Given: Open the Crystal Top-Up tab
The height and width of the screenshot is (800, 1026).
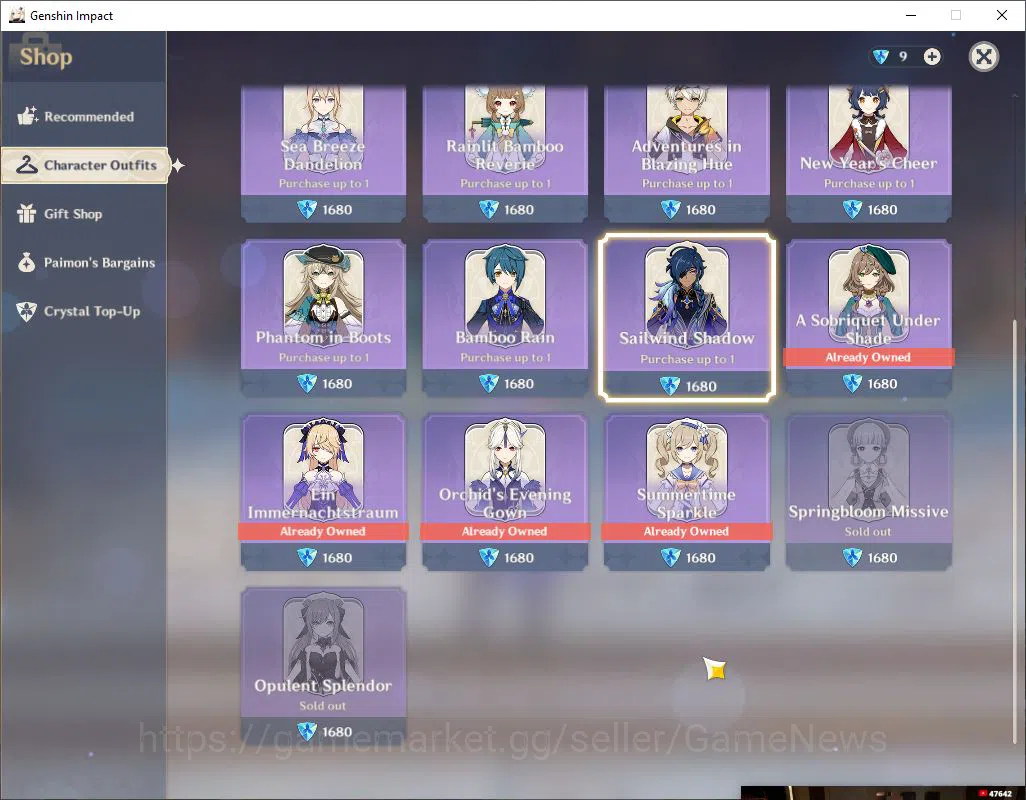Looking at the screenshot, I should click(83, 311).
